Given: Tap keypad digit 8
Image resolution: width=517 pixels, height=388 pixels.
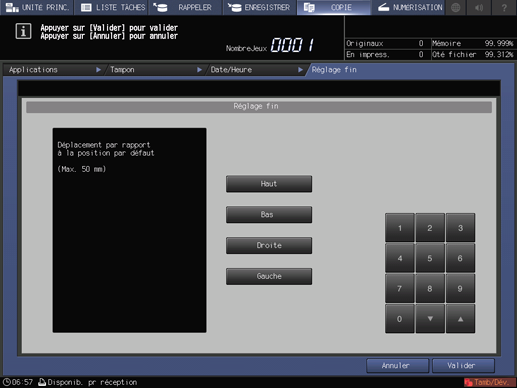Looking at the screenshot, I should (x=430, y=288).
